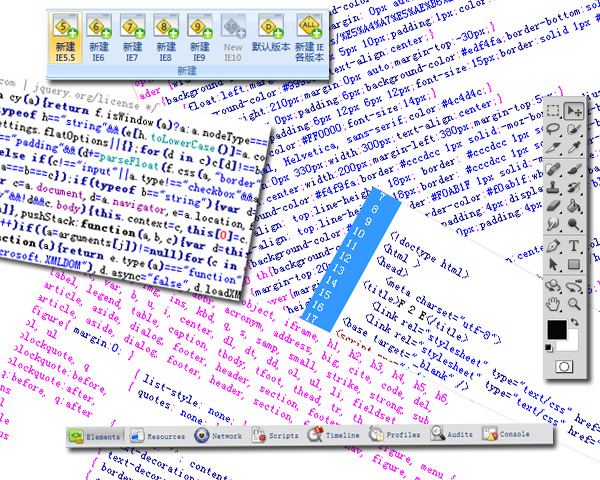Switch to the Audits tab
Viewport: 600px width, 480px height.
pyautogui.click(x=452, y=434)
